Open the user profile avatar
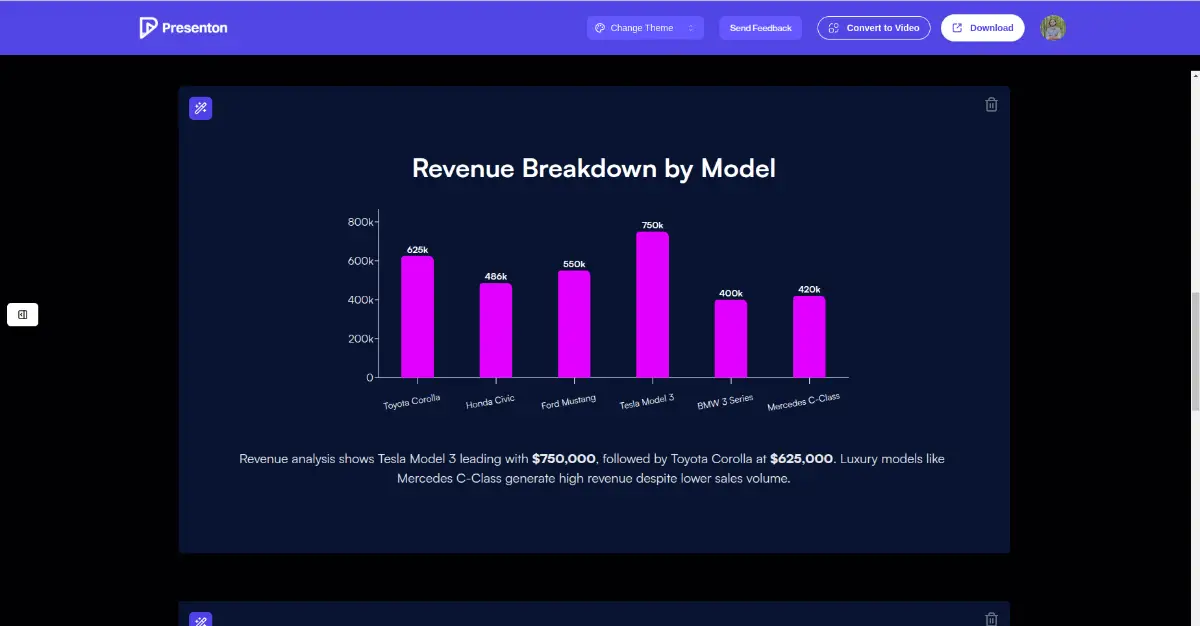Screen dimensions: 1200x626 1052,28
